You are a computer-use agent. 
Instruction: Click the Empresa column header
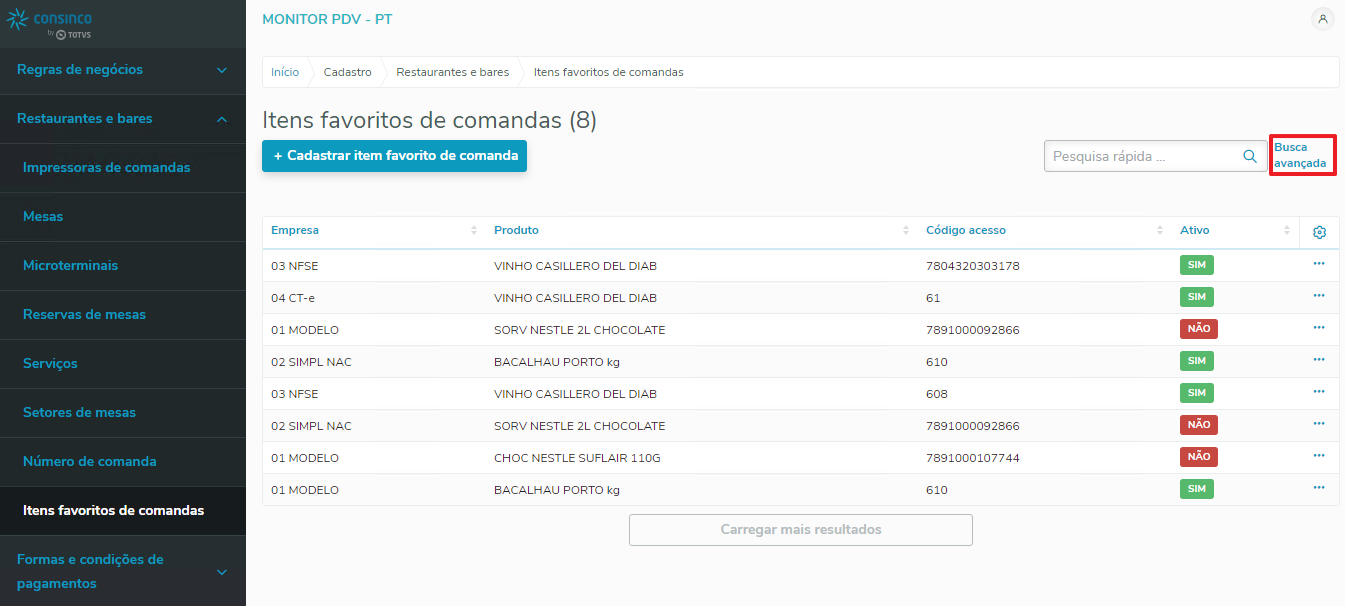(295, 231)
